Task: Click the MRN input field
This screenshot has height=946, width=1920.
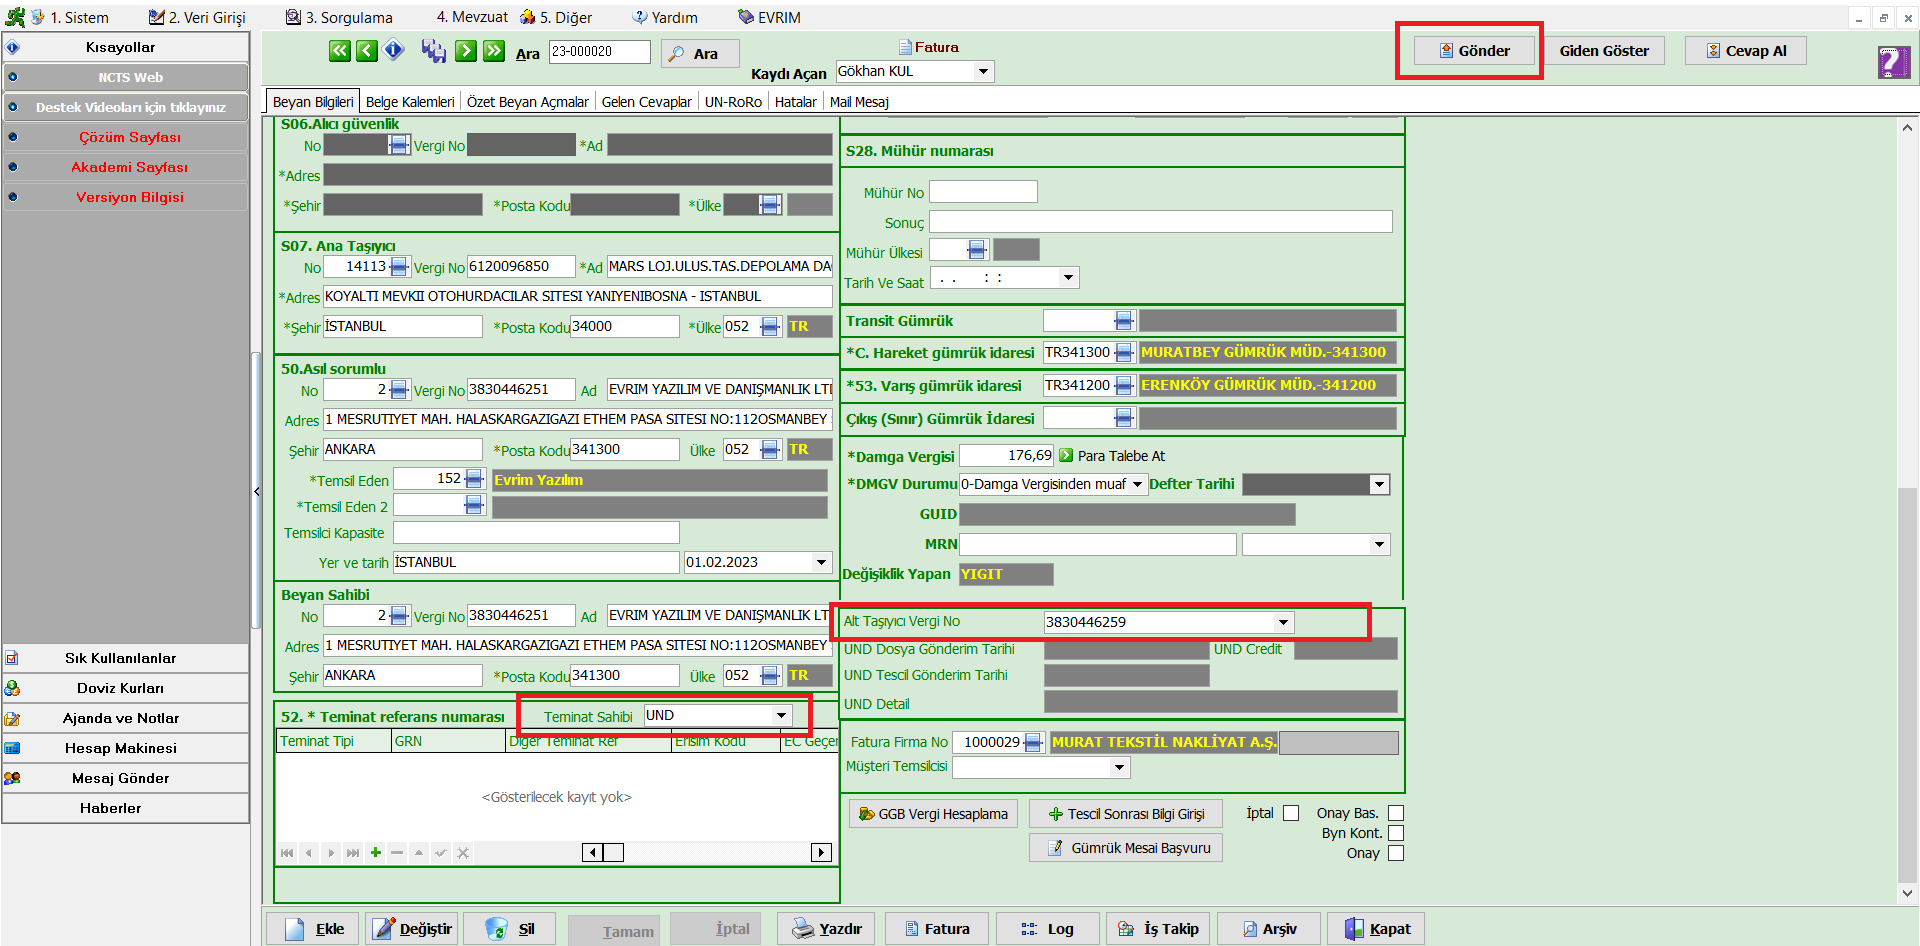Action: tap(1097, 545)
